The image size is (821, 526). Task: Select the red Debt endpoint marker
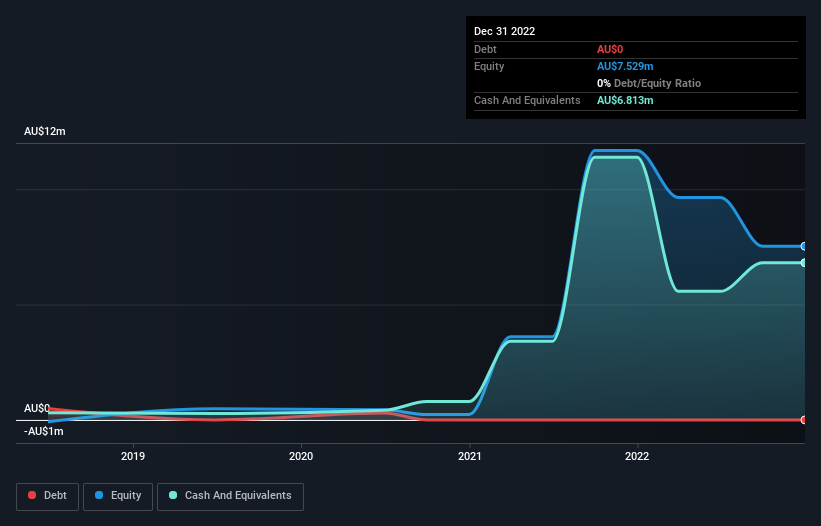click(804, 420)
